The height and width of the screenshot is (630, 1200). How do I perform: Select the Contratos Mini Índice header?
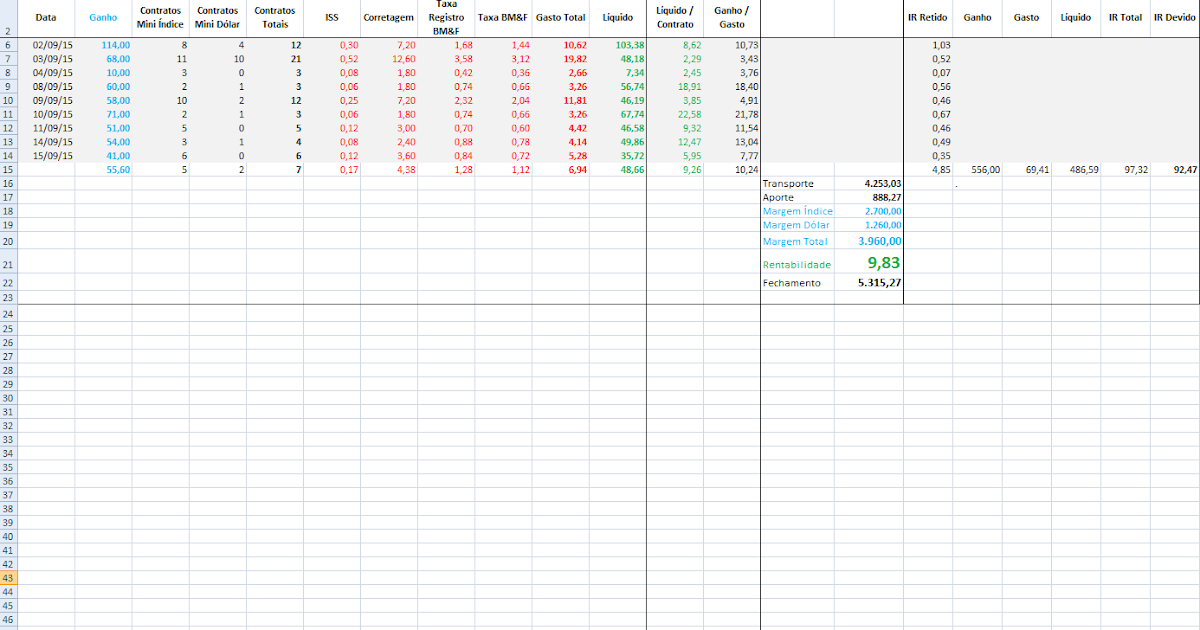160,18
